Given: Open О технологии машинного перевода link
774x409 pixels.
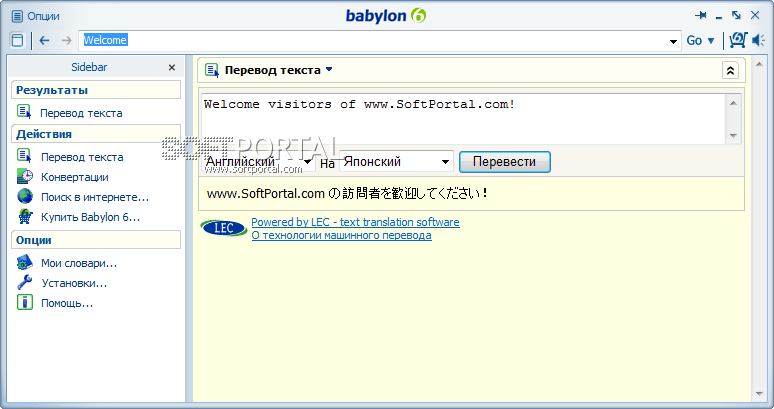Looking at the screenshot, I should (x=342, y=235).
